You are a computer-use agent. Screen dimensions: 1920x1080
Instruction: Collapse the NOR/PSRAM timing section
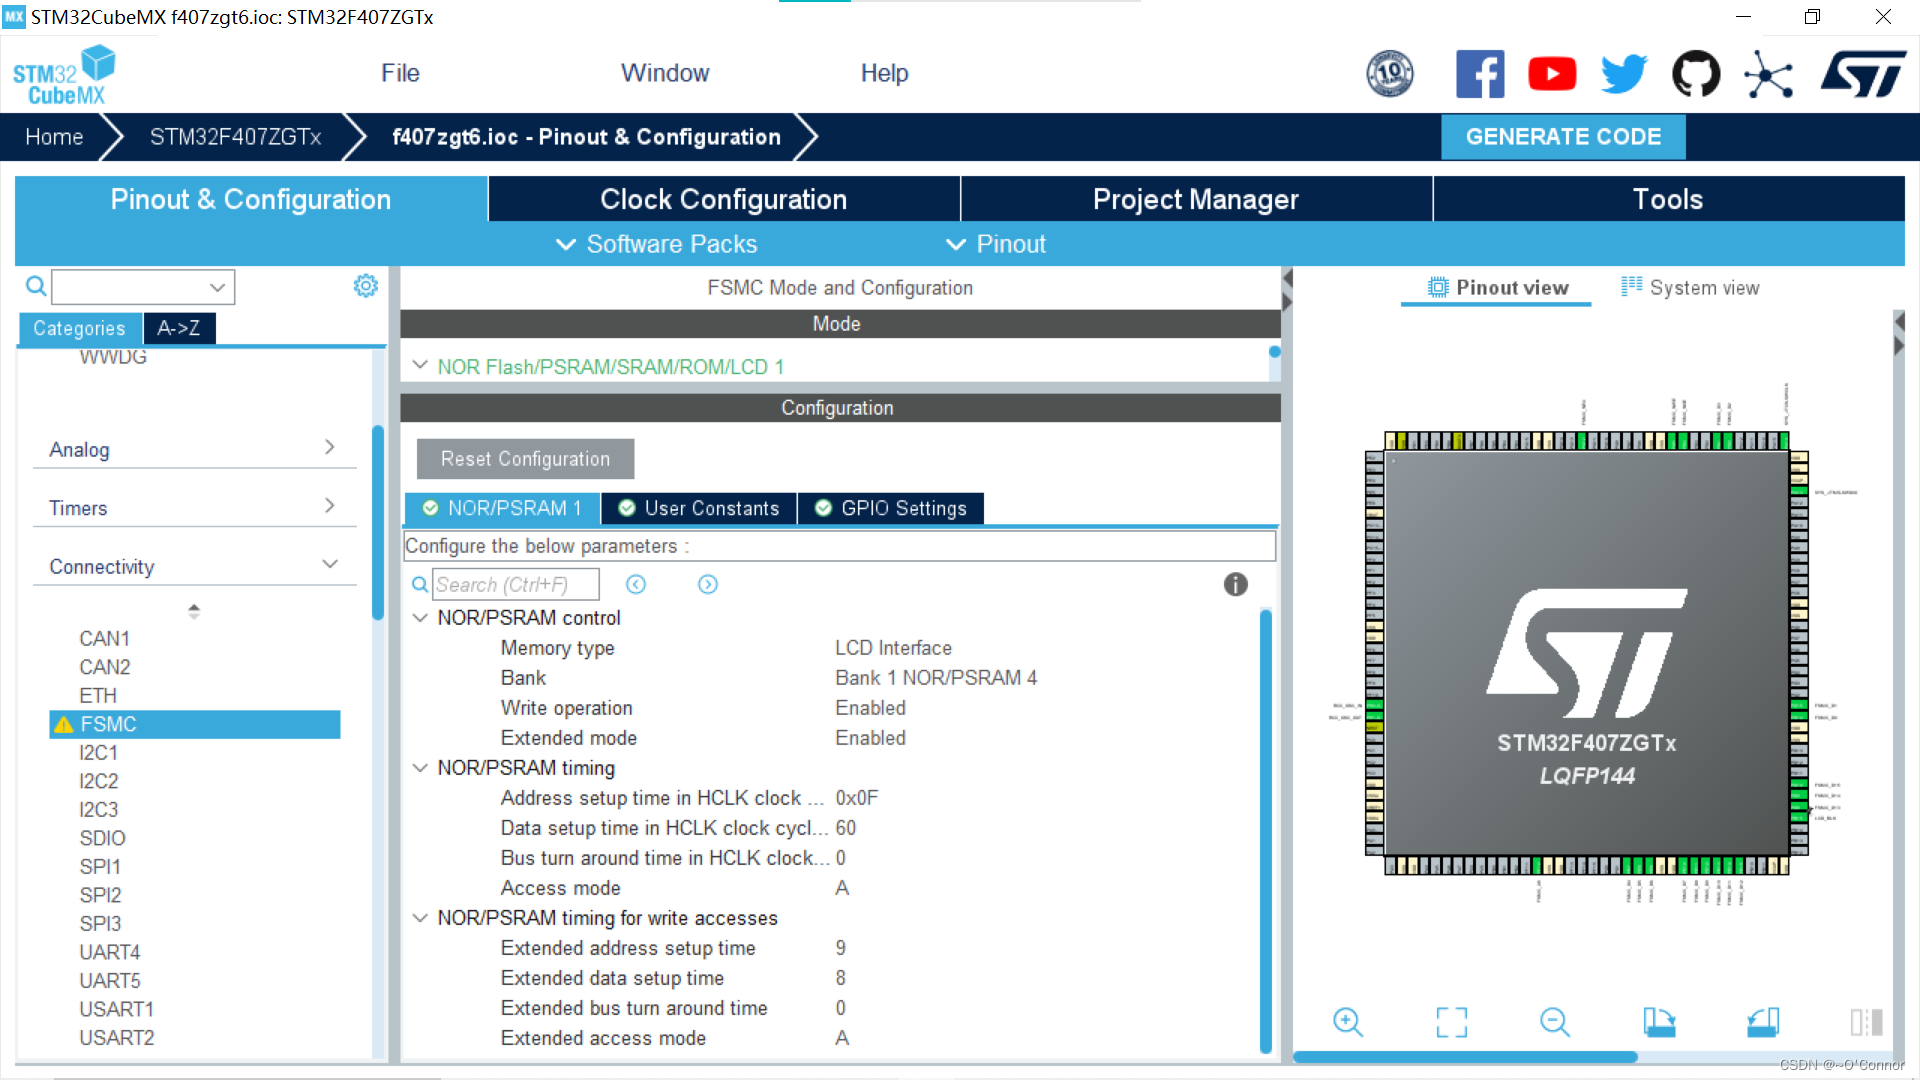420,768
